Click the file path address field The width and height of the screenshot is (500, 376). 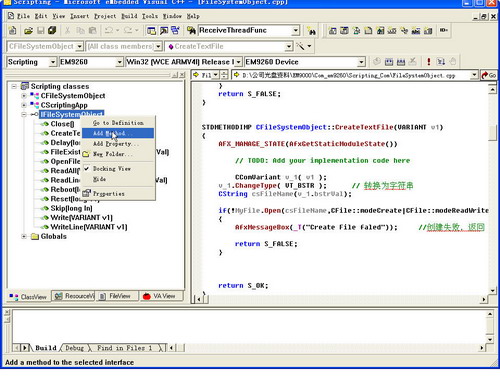(355, 76)
